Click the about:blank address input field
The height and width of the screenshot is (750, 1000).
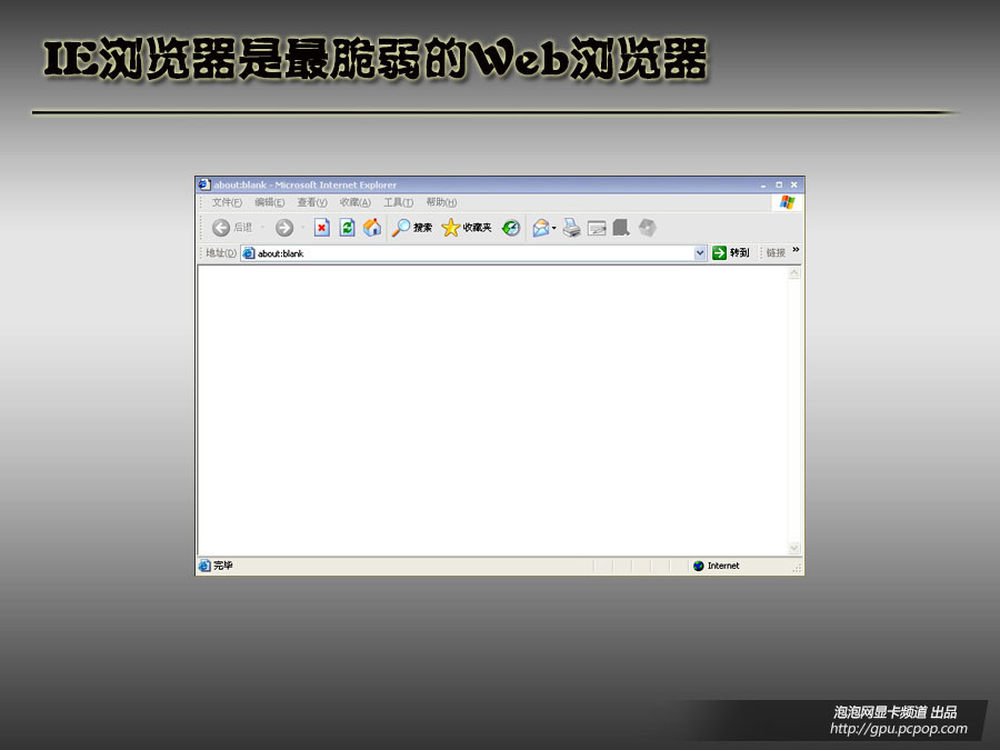(x=474, y=253)
